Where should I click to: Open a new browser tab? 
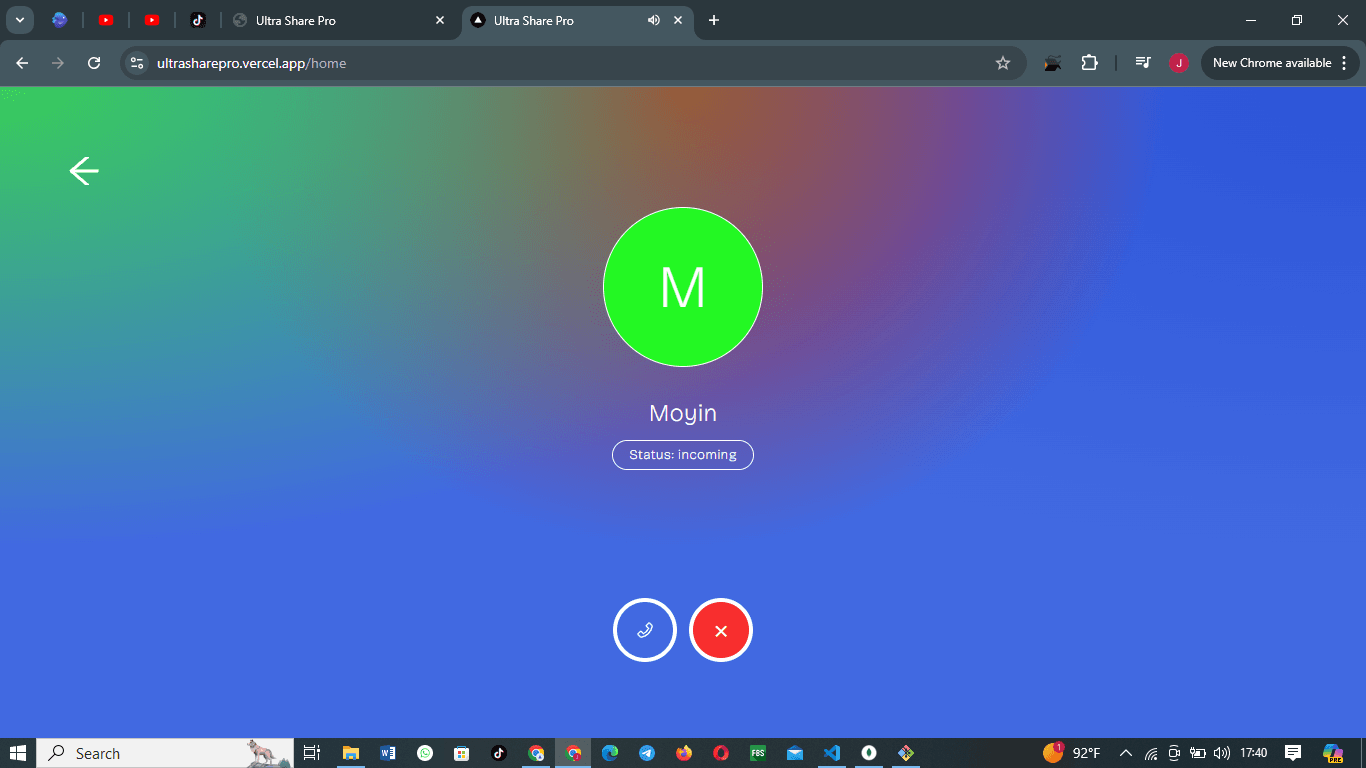tap(713, 20)
